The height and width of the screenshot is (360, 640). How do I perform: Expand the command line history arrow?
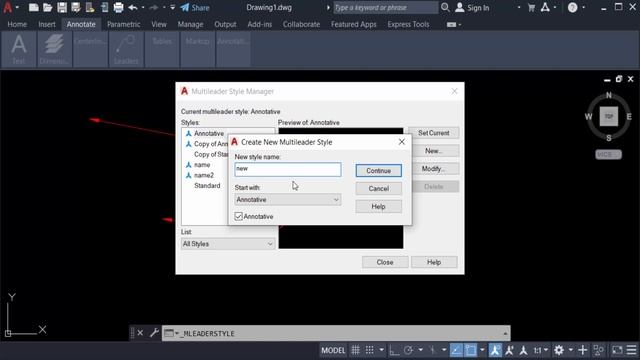pos(505,333)
